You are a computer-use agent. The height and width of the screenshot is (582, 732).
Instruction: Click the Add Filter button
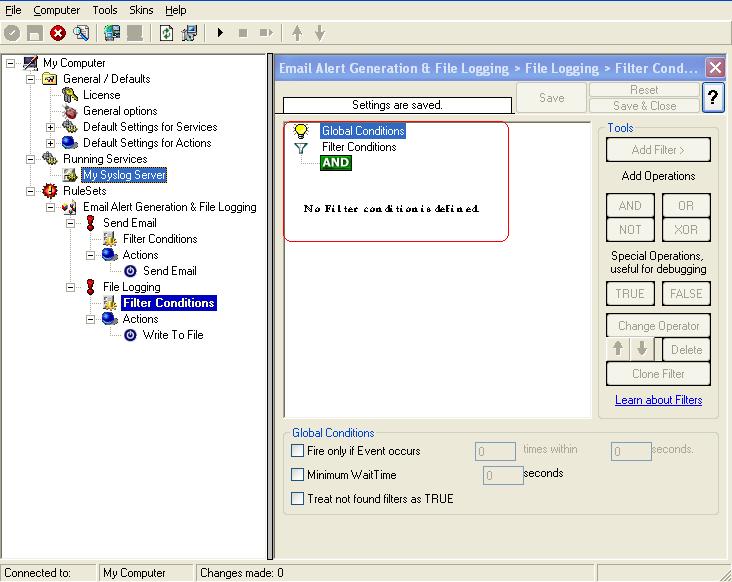click(658, 150)
